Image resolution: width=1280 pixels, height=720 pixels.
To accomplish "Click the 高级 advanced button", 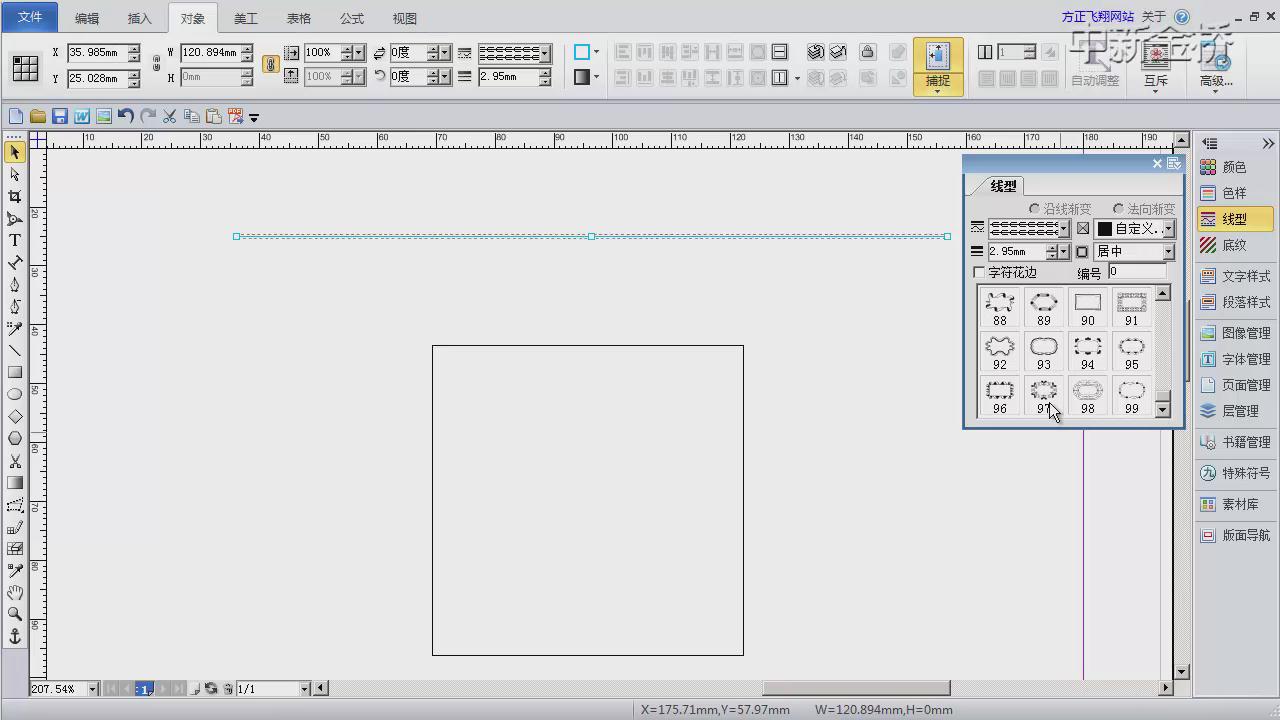I will 1216,66.
